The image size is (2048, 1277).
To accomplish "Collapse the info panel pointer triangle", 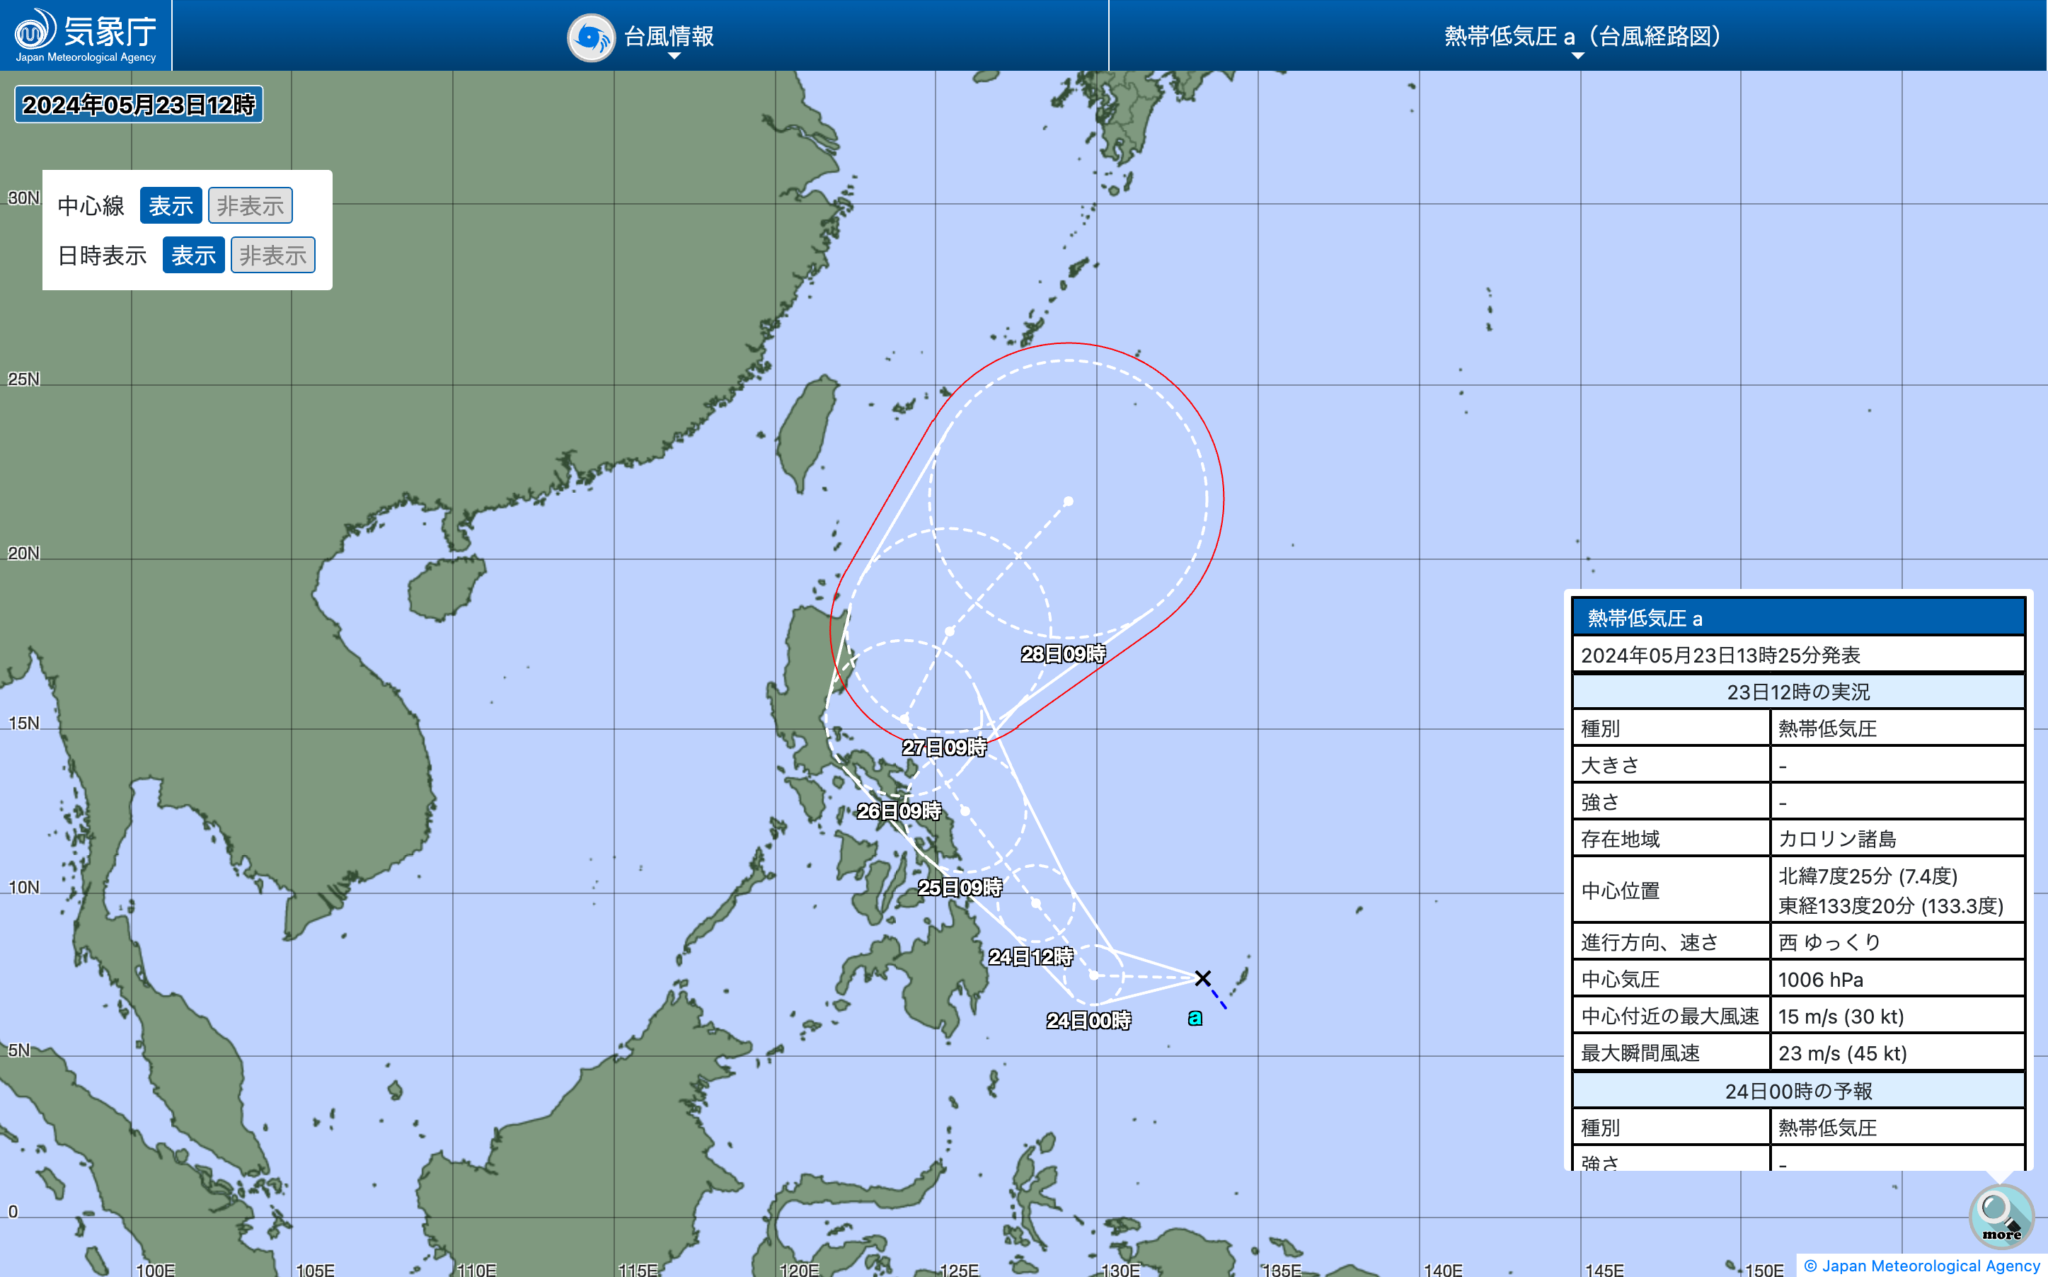I will click(x=1999, y=1176).
